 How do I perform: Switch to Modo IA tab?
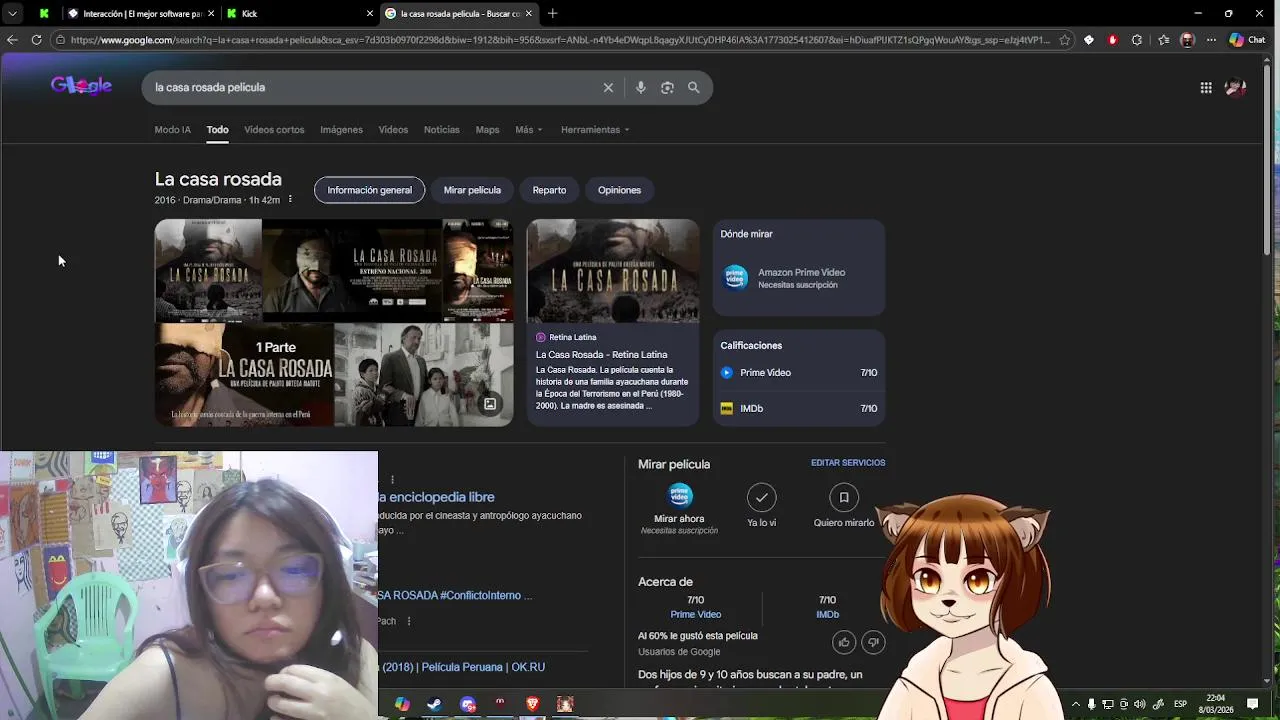pos(172,129)
